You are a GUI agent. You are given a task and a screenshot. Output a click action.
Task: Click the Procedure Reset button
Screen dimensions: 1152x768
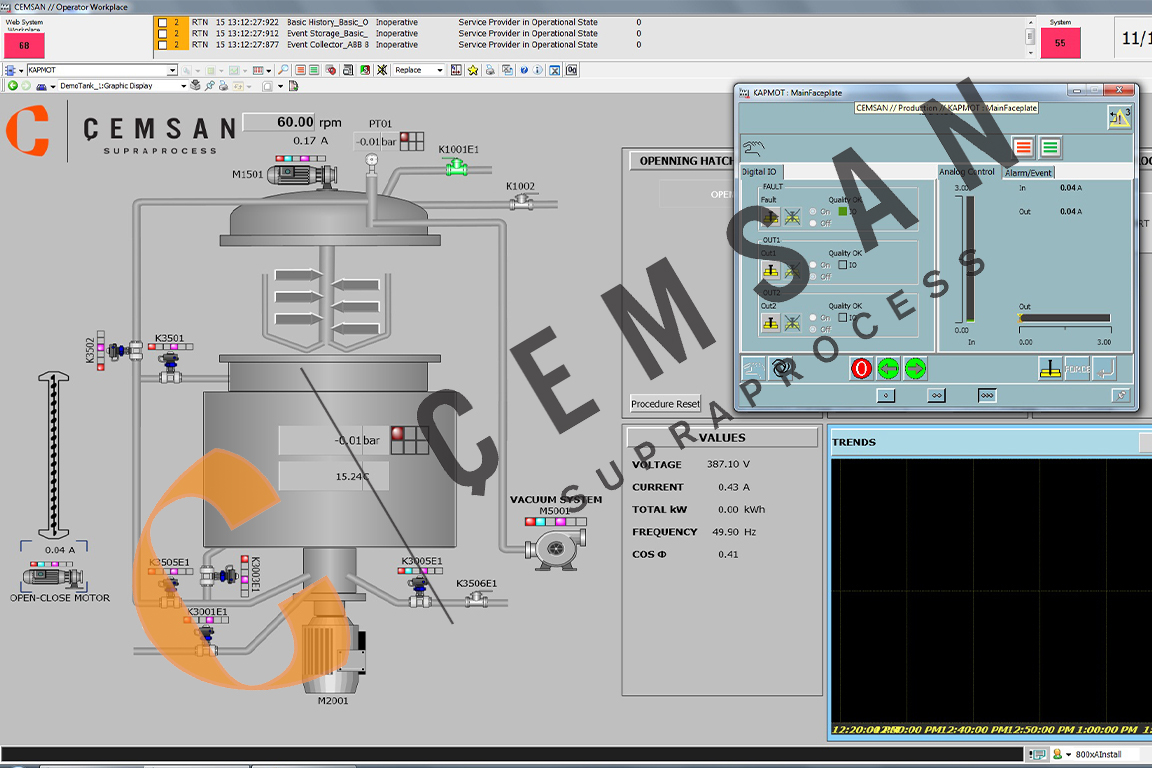coord(665,403)
